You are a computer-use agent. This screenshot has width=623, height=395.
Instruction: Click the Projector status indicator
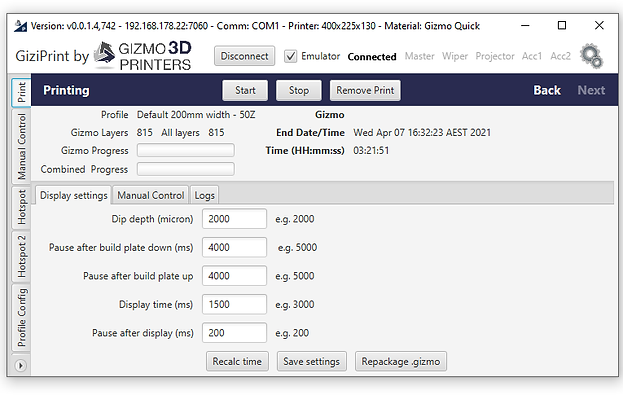(495, 56)
